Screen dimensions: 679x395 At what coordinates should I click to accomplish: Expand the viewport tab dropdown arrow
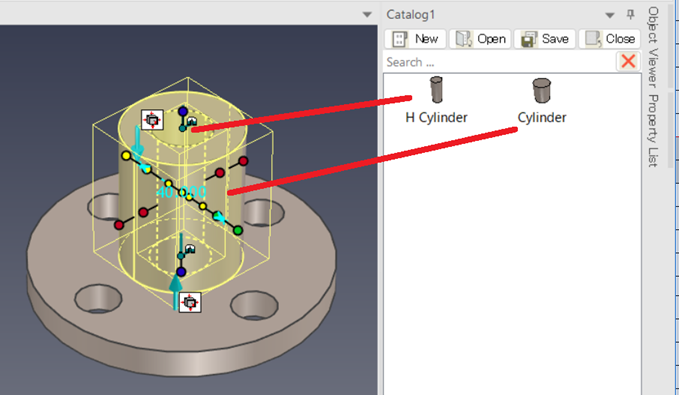[367, 15]
